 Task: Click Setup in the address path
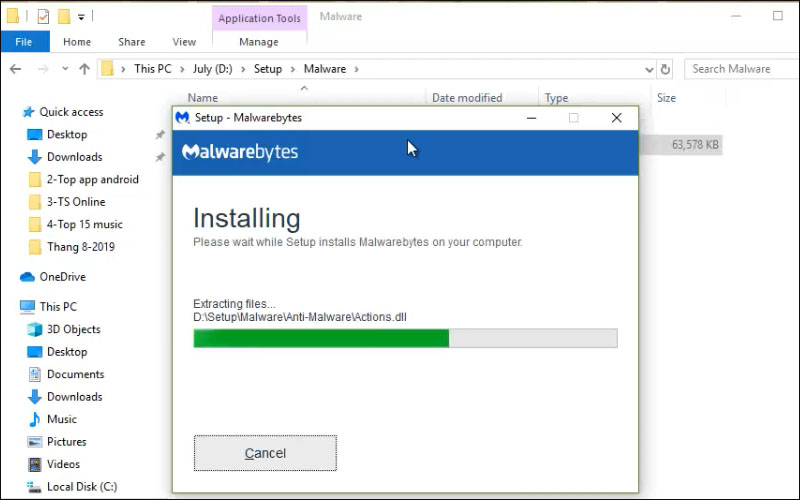(x=268, y=69)
